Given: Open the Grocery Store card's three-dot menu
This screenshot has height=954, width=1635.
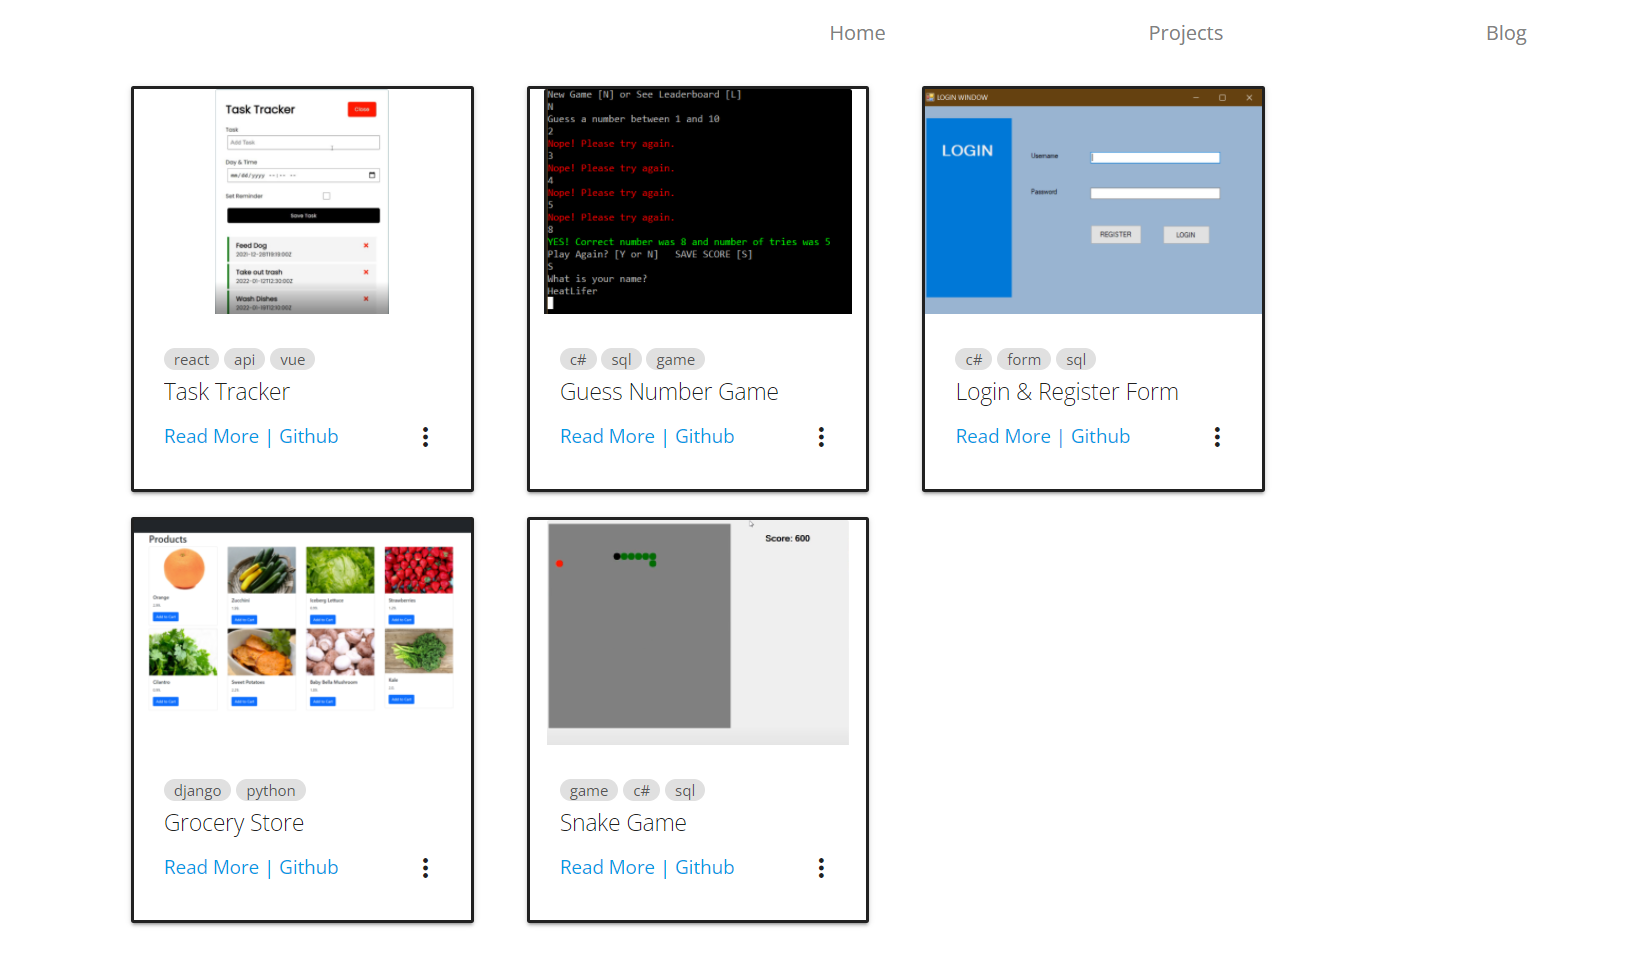Looking at the screenshot, I should [x=426, y=868].
